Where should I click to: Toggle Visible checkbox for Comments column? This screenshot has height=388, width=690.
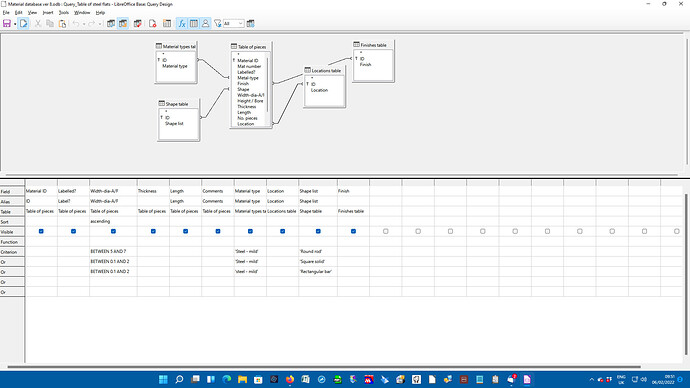tap(218, 231)
